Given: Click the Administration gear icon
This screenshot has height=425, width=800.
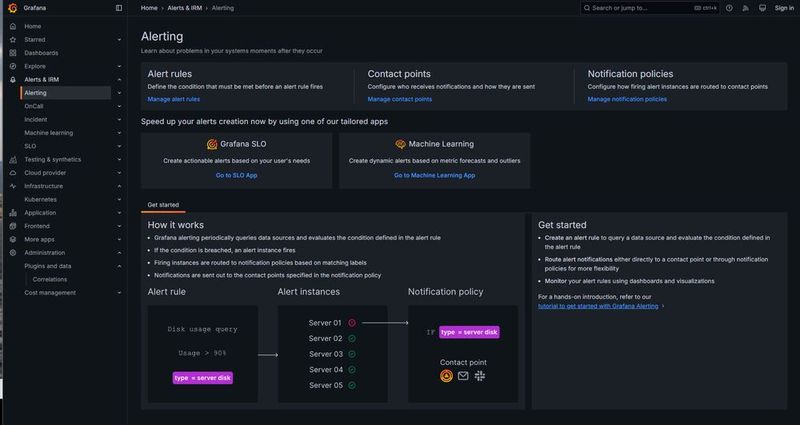Looking at the screenshot, I should (13, 253).
